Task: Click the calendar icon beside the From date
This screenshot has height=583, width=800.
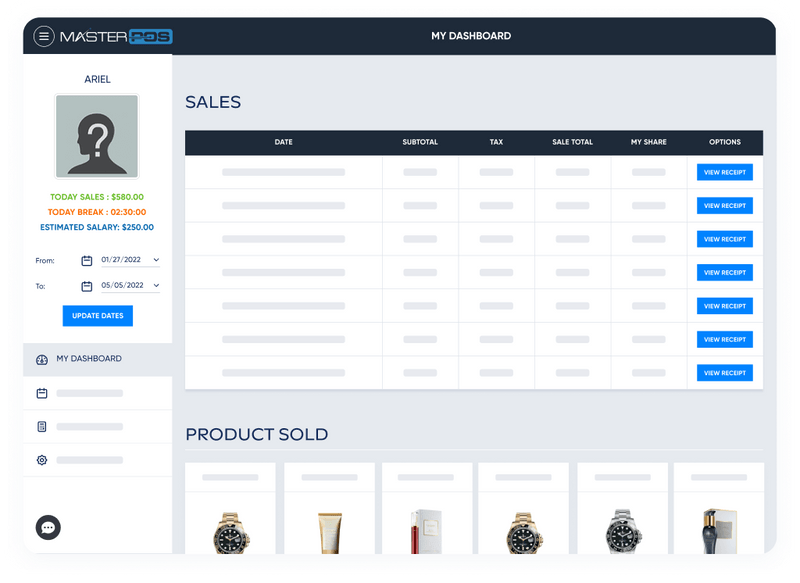Action: click(88, 260)
